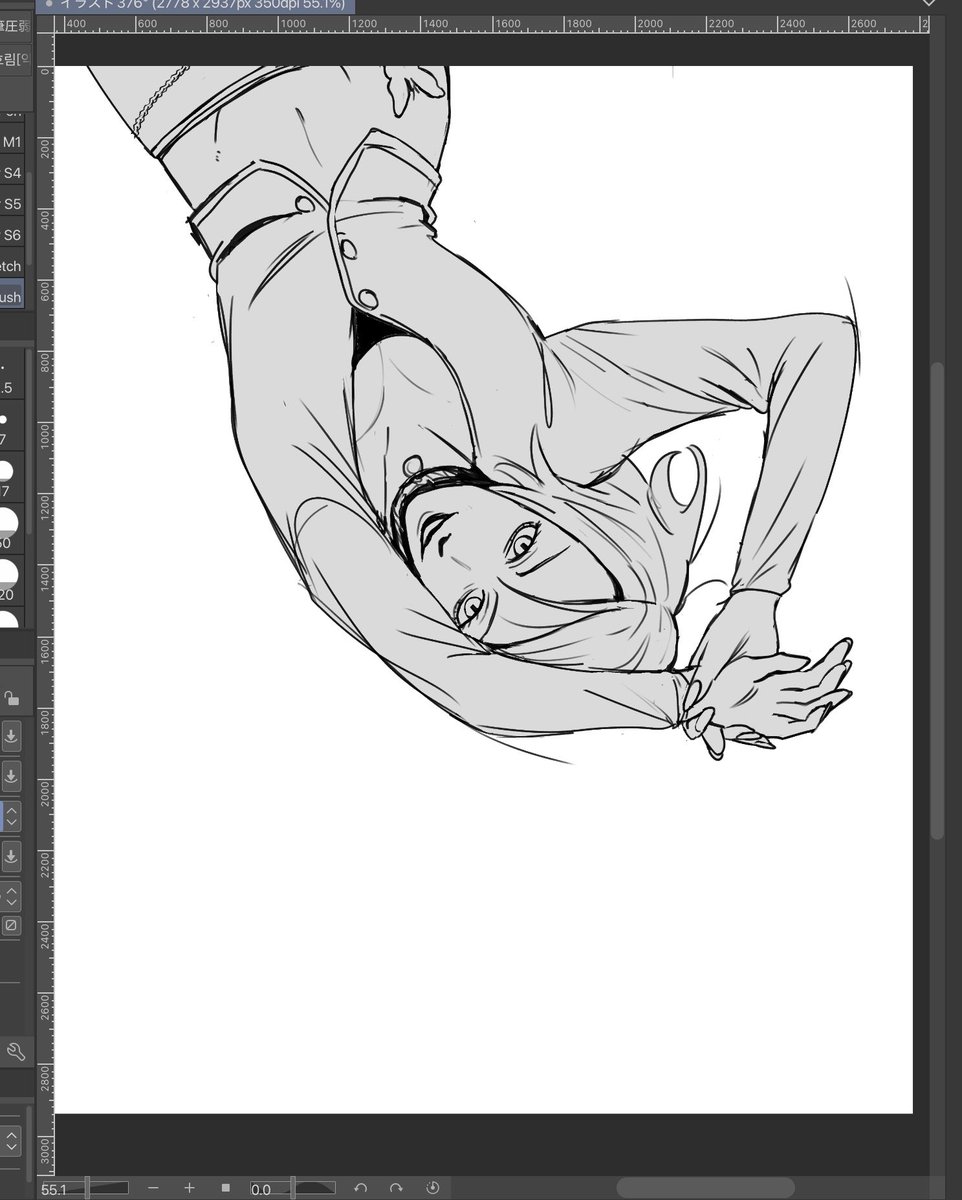Zoom out with the minus button
Image resolution: width=962 pixels, height=1200 pixels.
point(153,1188)
